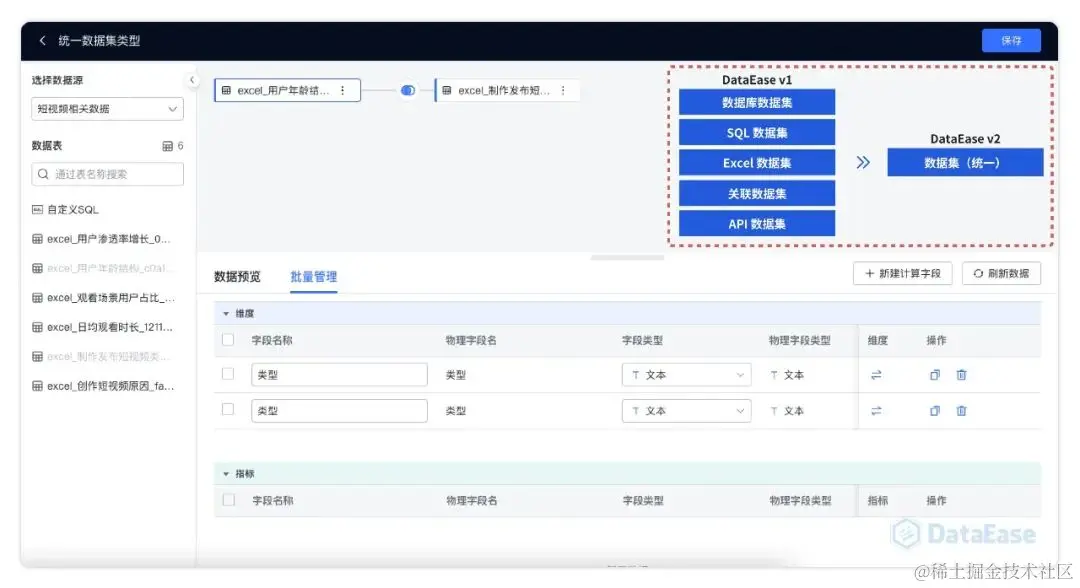Collapse the 指标 section
The image size is (1080, 588).
point(226,474)
